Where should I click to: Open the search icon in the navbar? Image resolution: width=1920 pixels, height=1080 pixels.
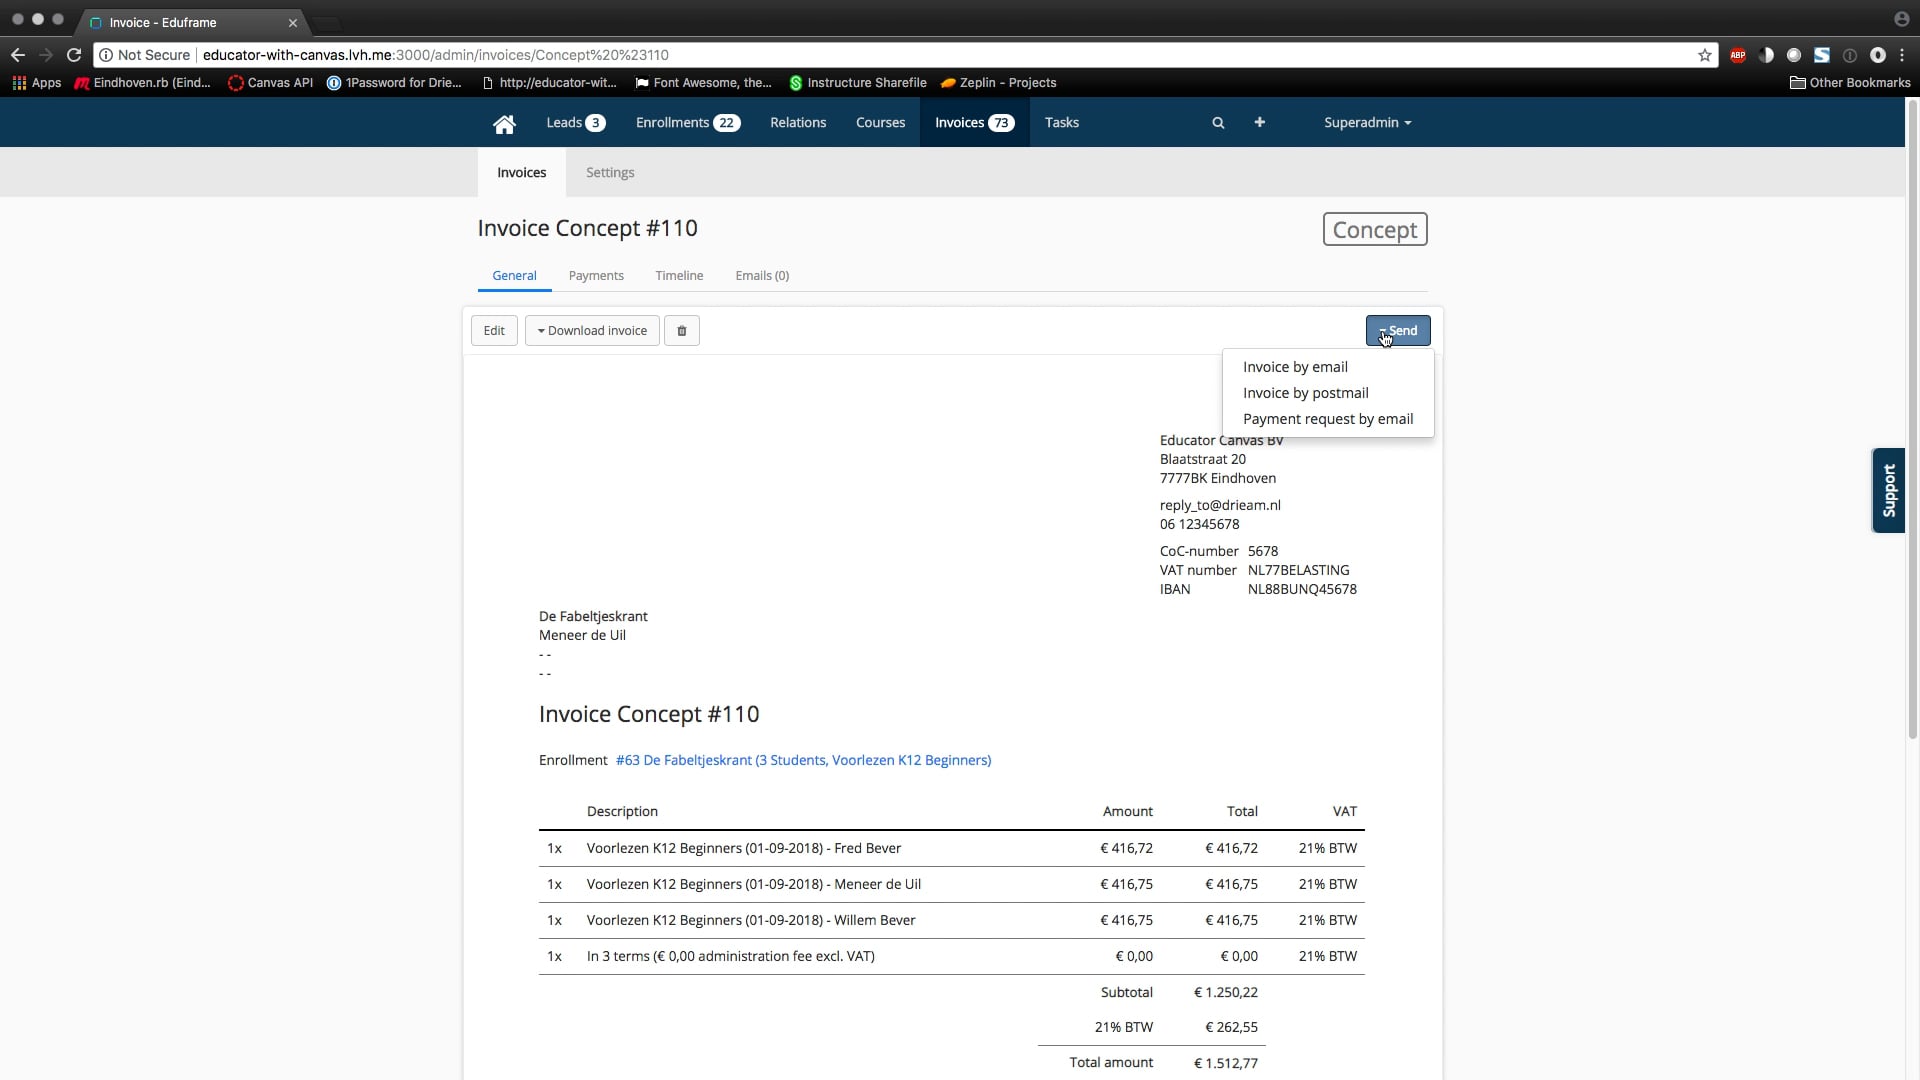tap(1217, 122)
